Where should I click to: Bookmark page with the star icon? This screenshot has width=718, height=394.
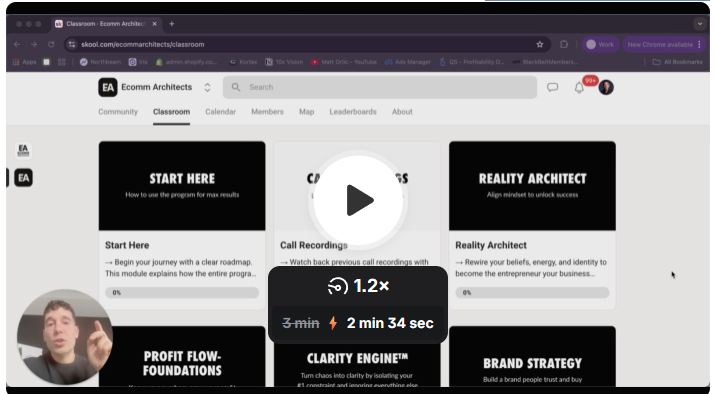click(540, 44)
